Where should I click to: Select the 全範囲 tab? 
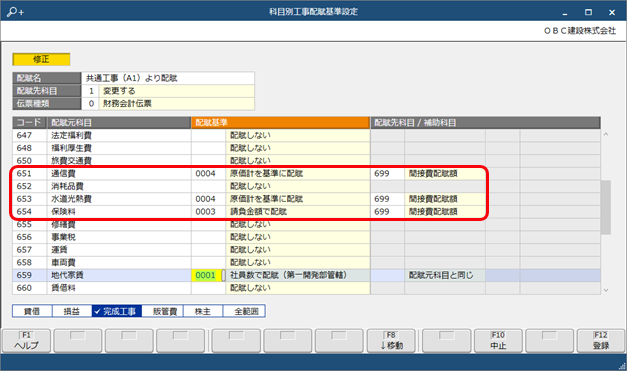pyautogui.click(x=244, y=311)
